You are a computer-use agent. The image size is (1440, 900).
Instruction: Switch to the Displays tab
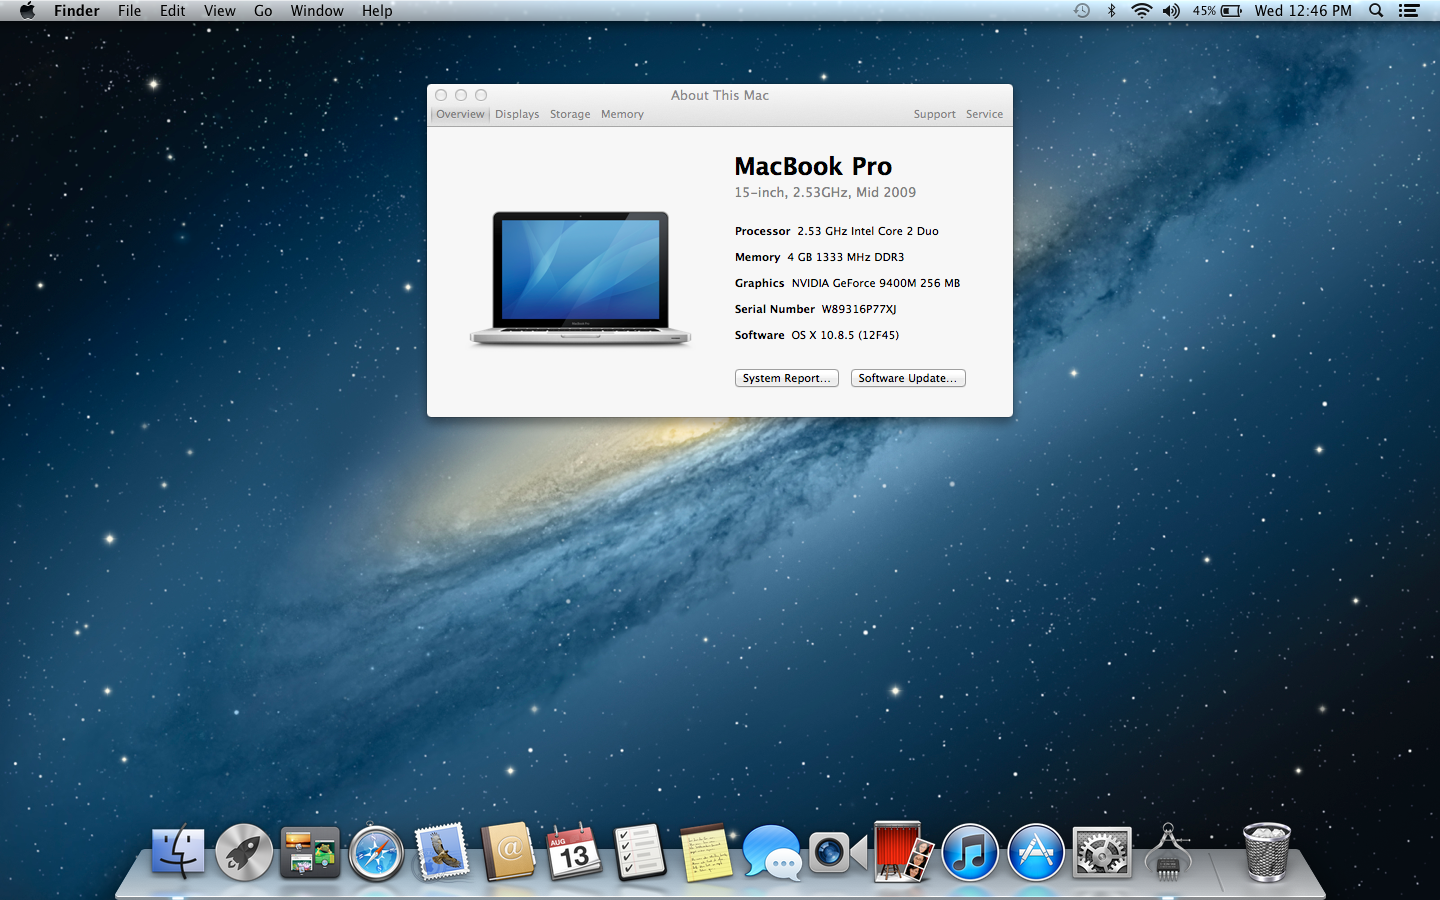tap(517, 114)
